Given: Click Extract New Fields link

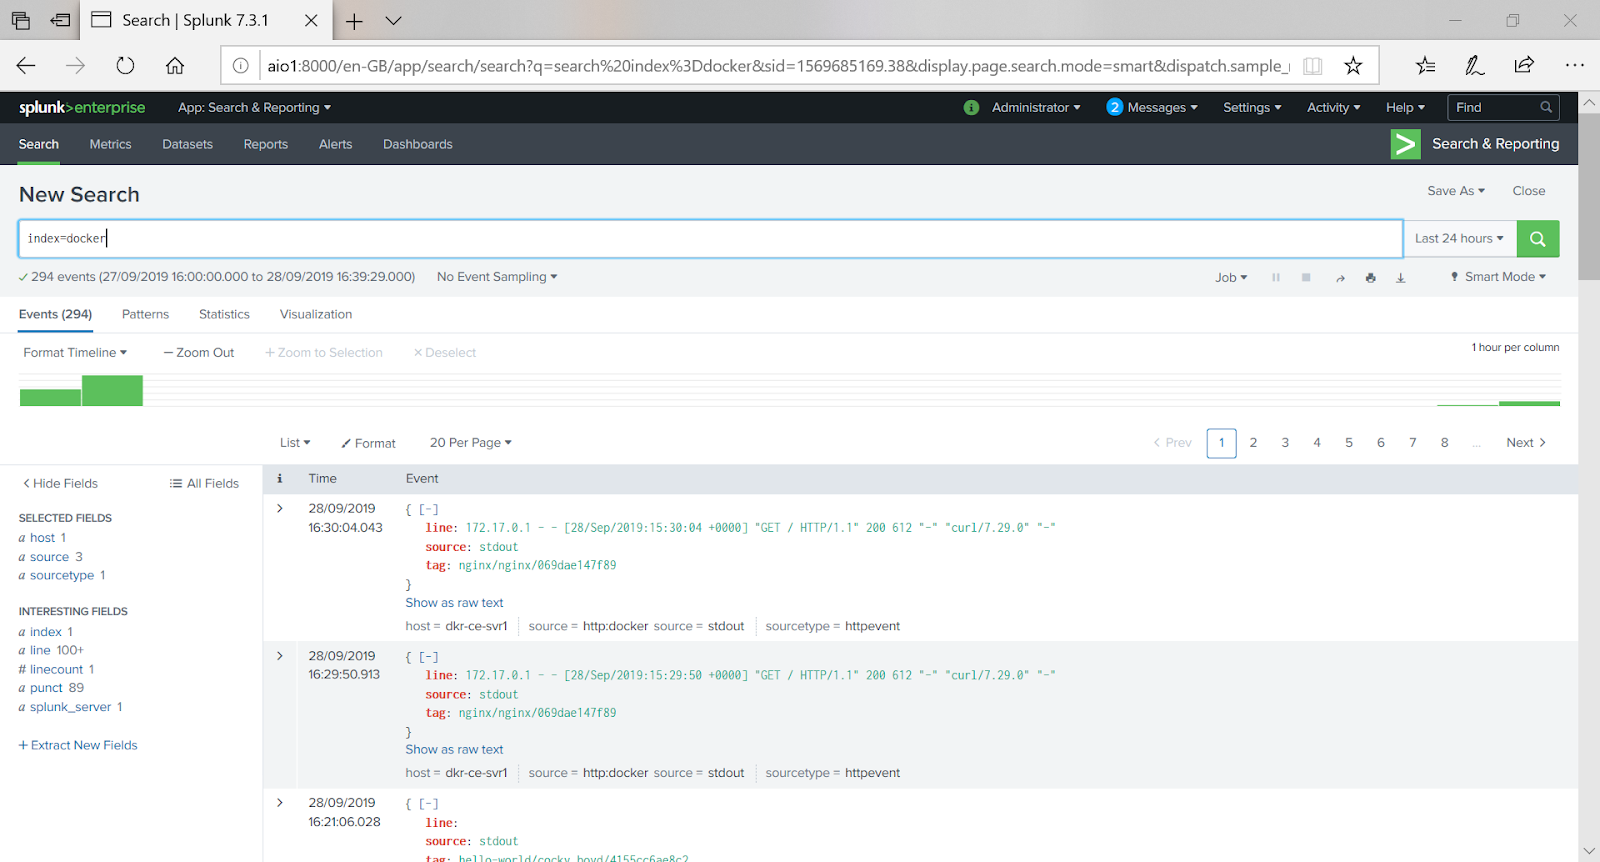Looking at the screenshot, I should 78,745.
